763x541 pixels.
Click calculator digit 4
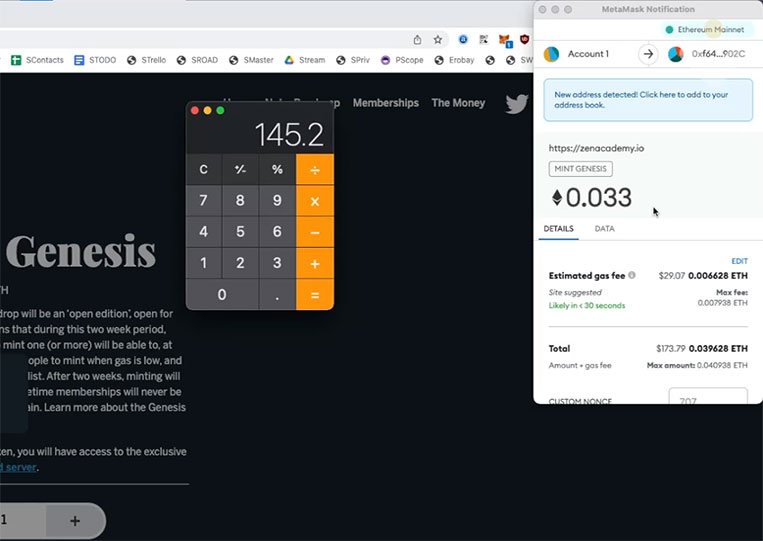(203, 232)
